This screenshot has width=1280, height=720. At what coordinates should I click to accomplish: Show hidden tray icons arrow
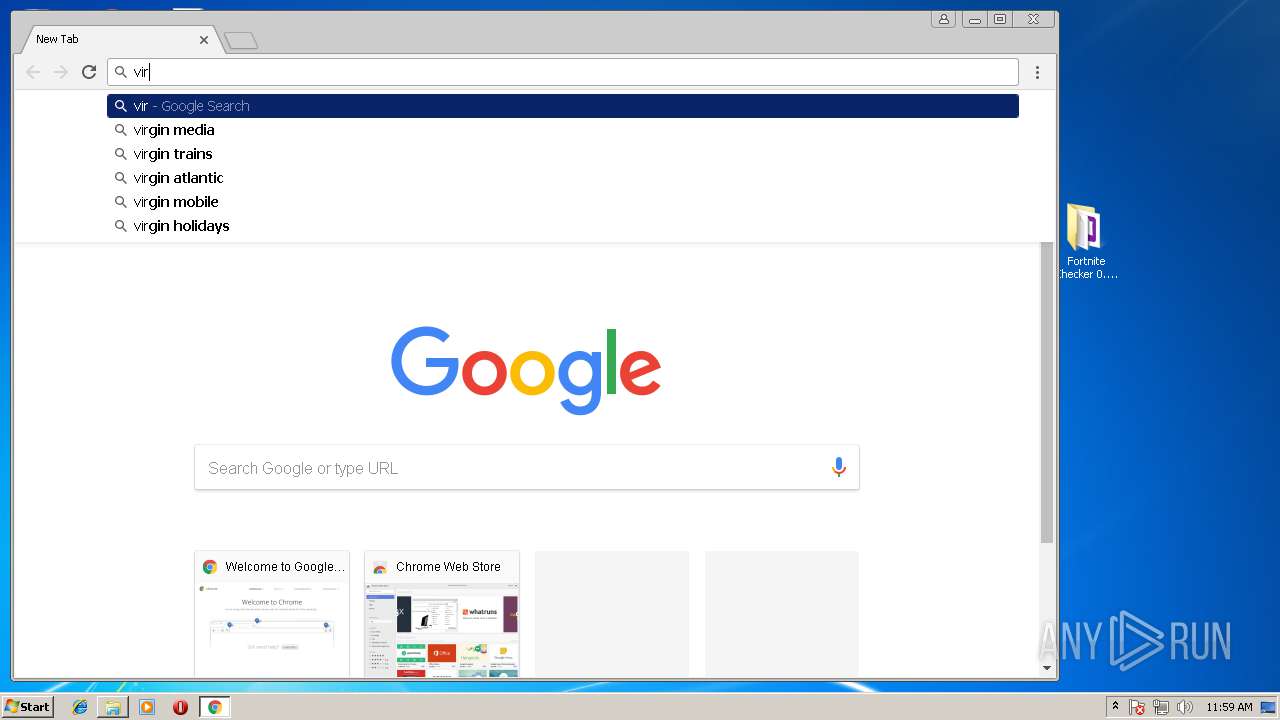point(1115,707)
